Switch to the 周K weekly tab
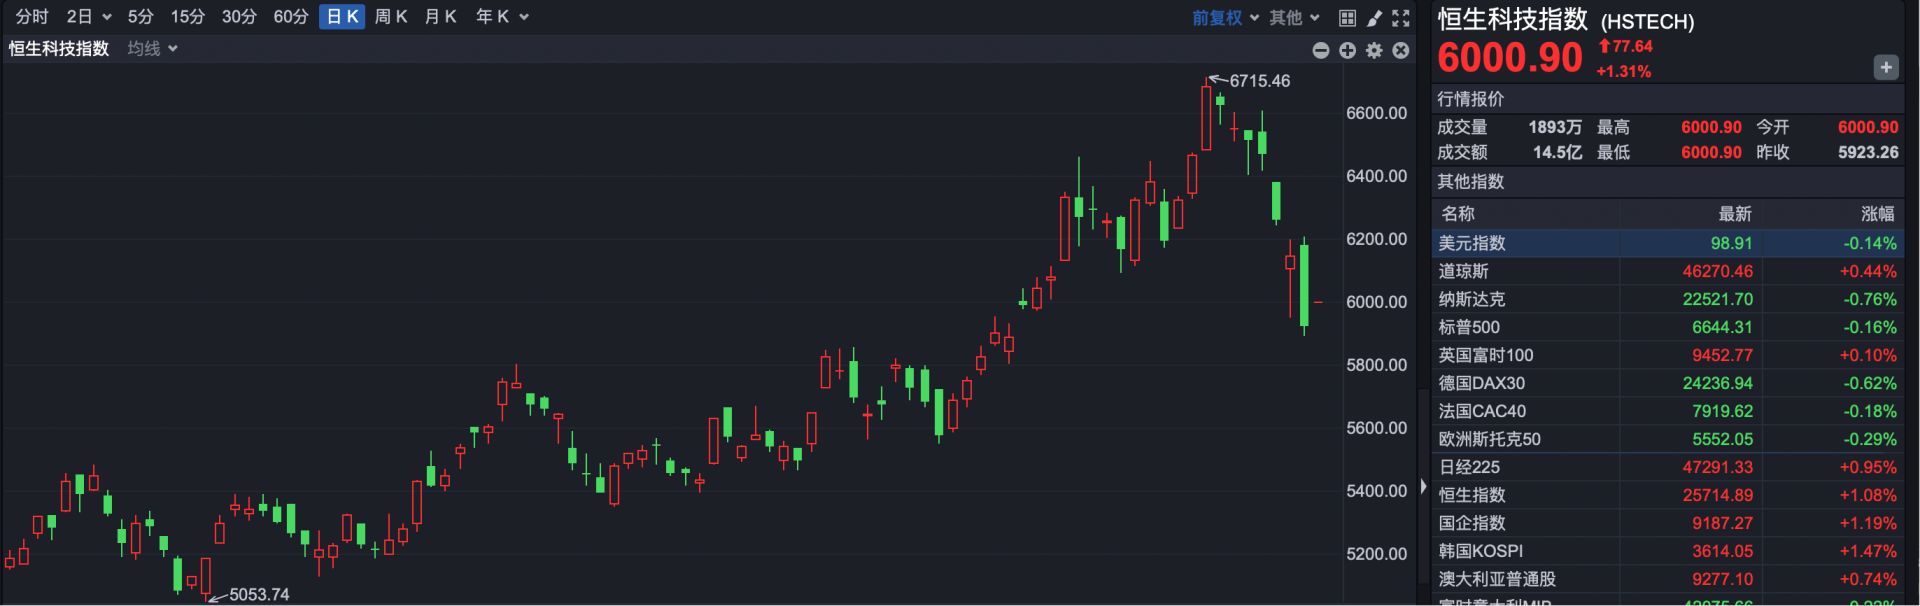Screen dimensions: 1920x606 (x=390, y=17)
